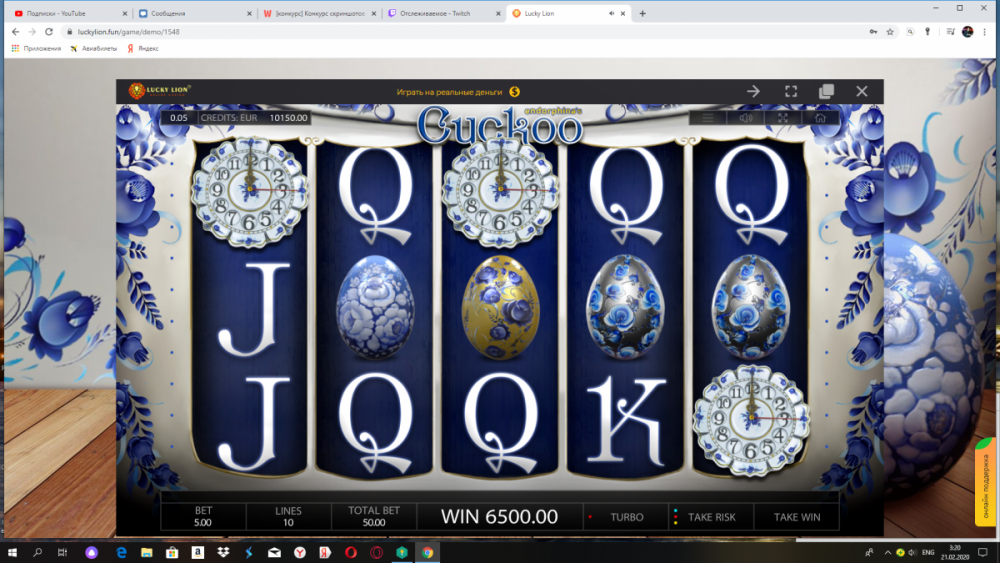The width and height of the screenshot is (1000, 563).
Task: Click the clock scatter on bottom right reel
Action: point(751,420)
